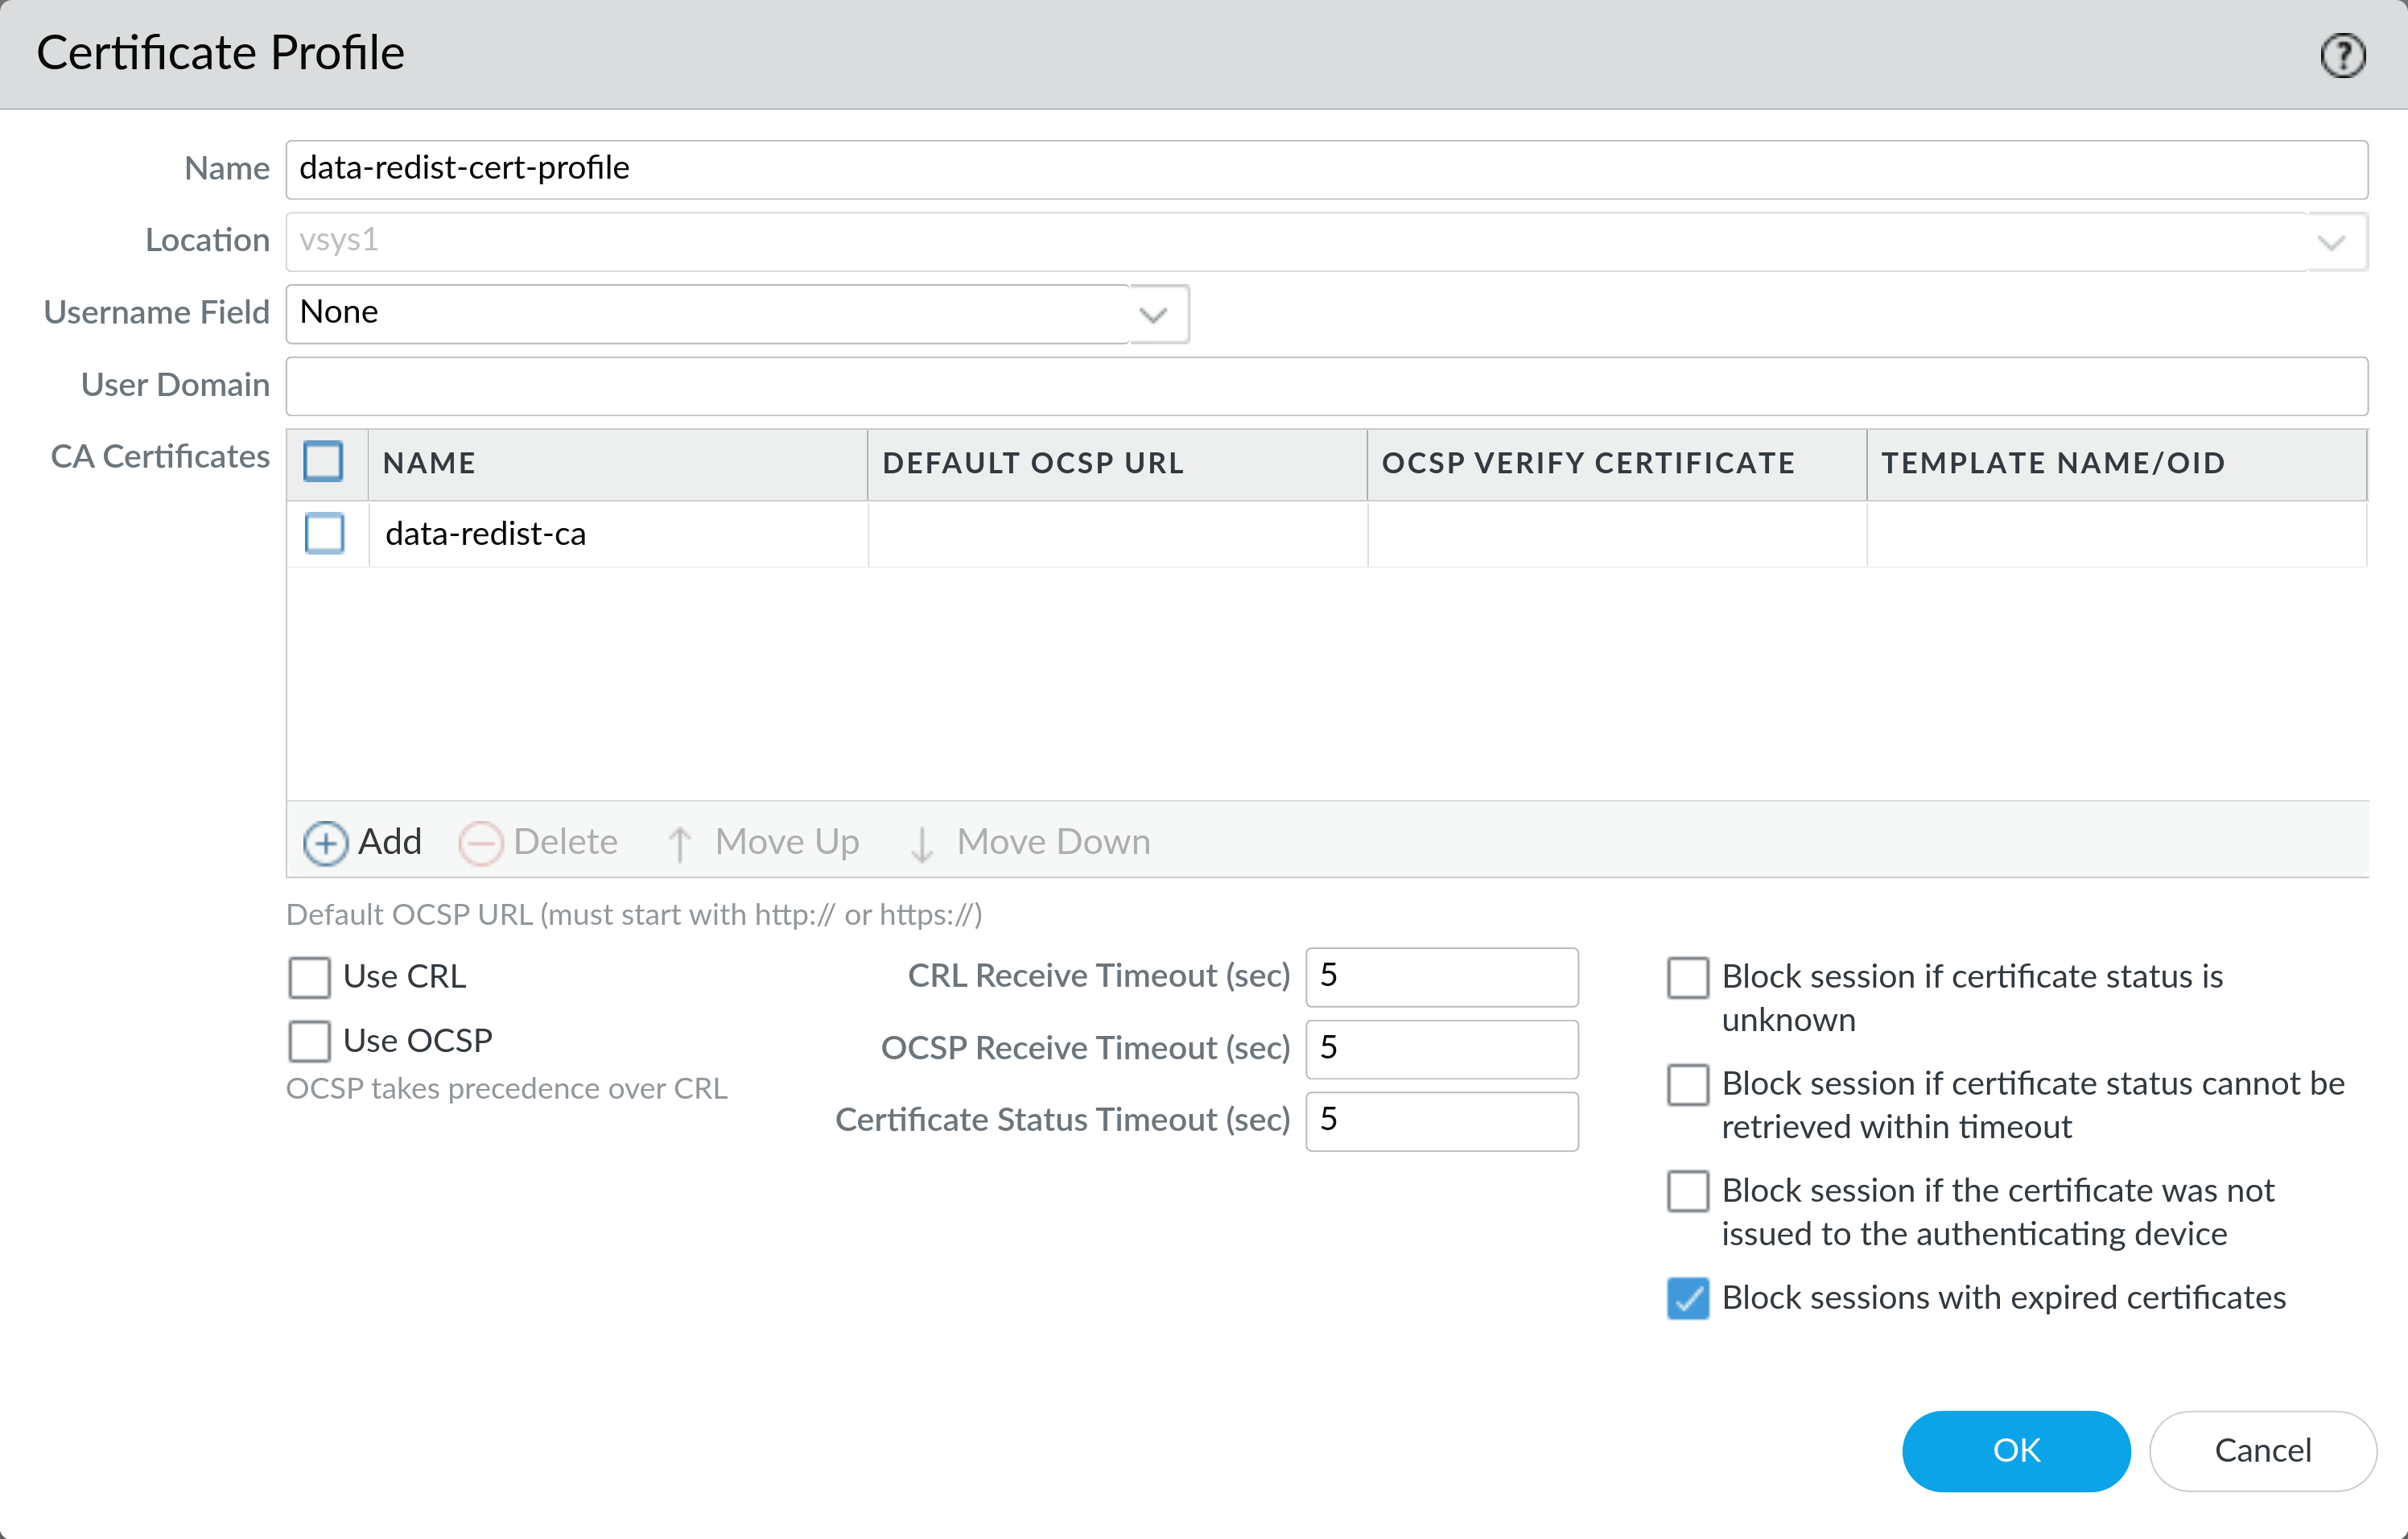Enable the Use CRL option
This screenshot has height=1539, width=2408.
click(x=309, y=977)
